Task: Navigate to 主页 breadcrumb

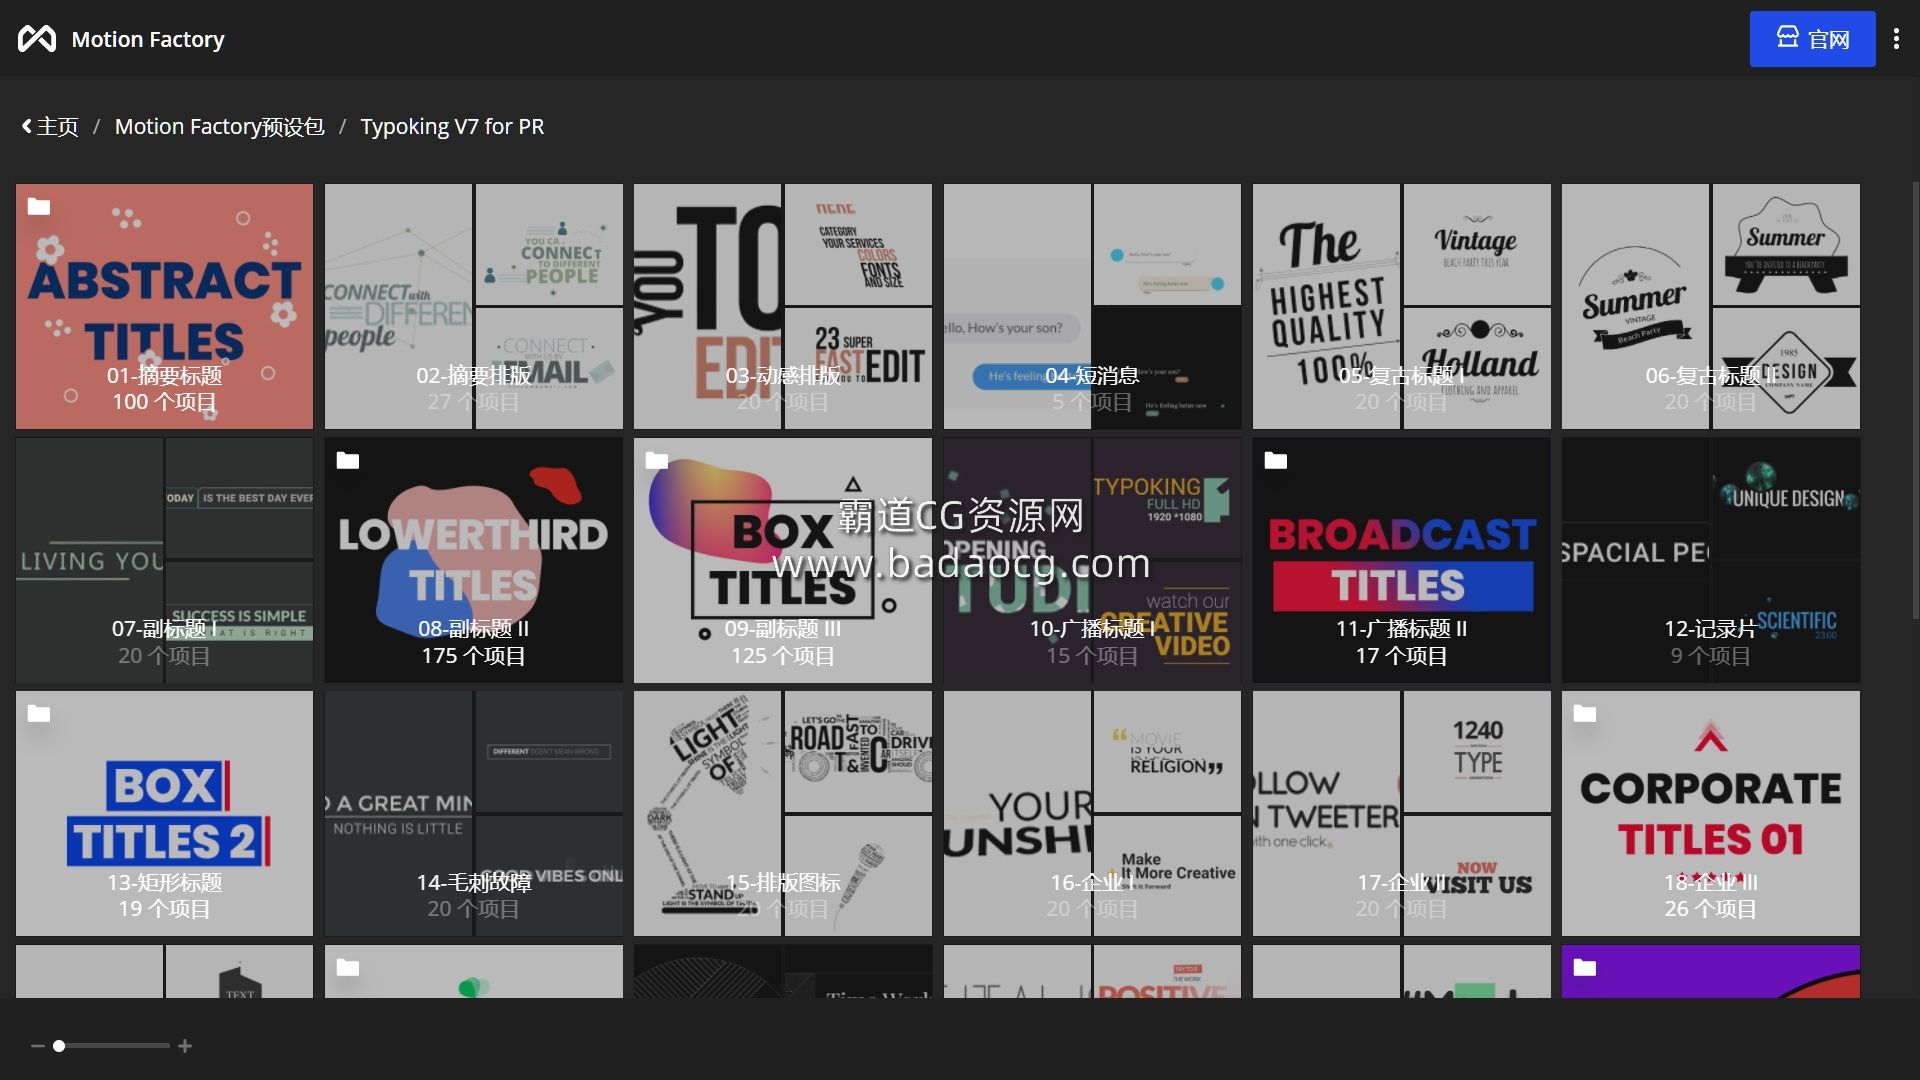Action: coord(57,127)
